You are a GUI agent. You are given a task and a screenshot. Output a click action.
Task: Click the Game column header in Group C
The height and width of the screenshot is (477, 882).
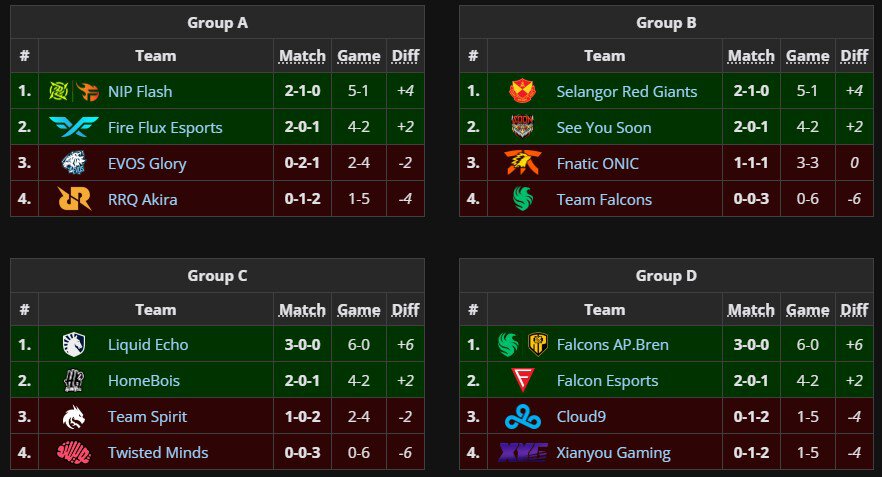tap(359, 309)
